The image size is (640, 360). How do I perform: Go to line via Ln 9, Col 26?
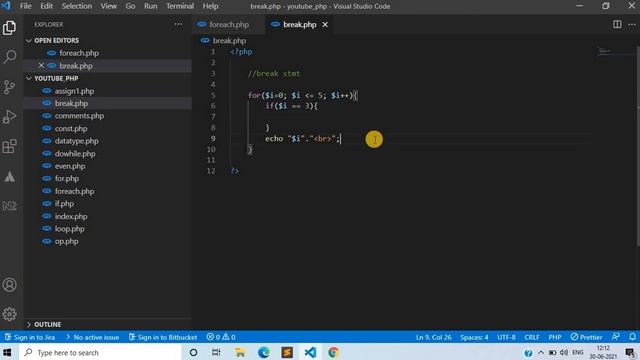(433, 337)
